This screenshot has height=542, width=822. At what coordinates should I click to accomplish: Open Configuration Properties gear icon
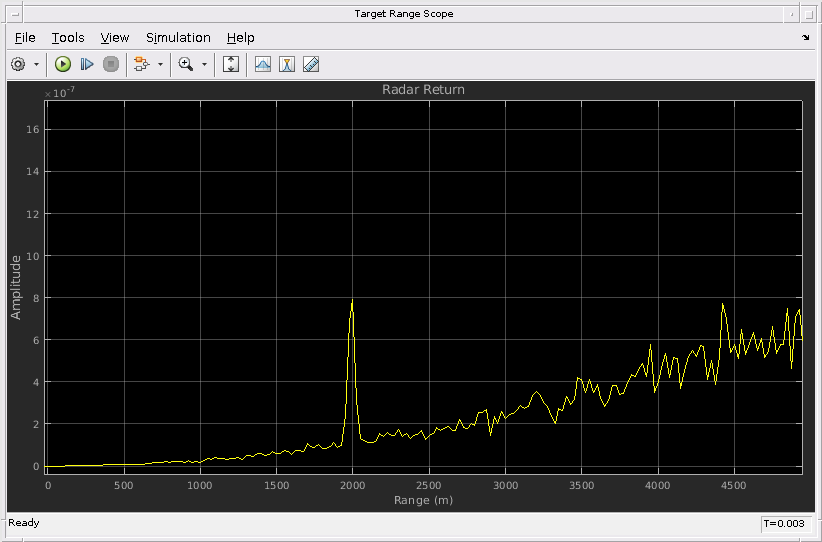18,64
